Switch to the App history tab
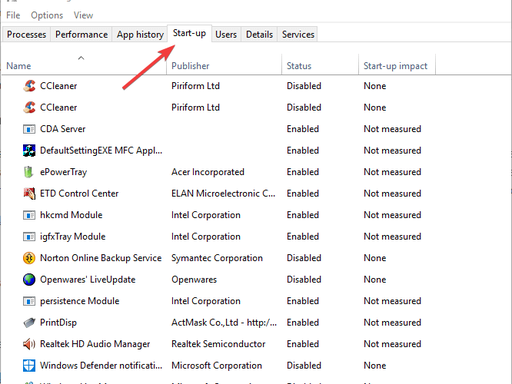 tap(140, 34)
